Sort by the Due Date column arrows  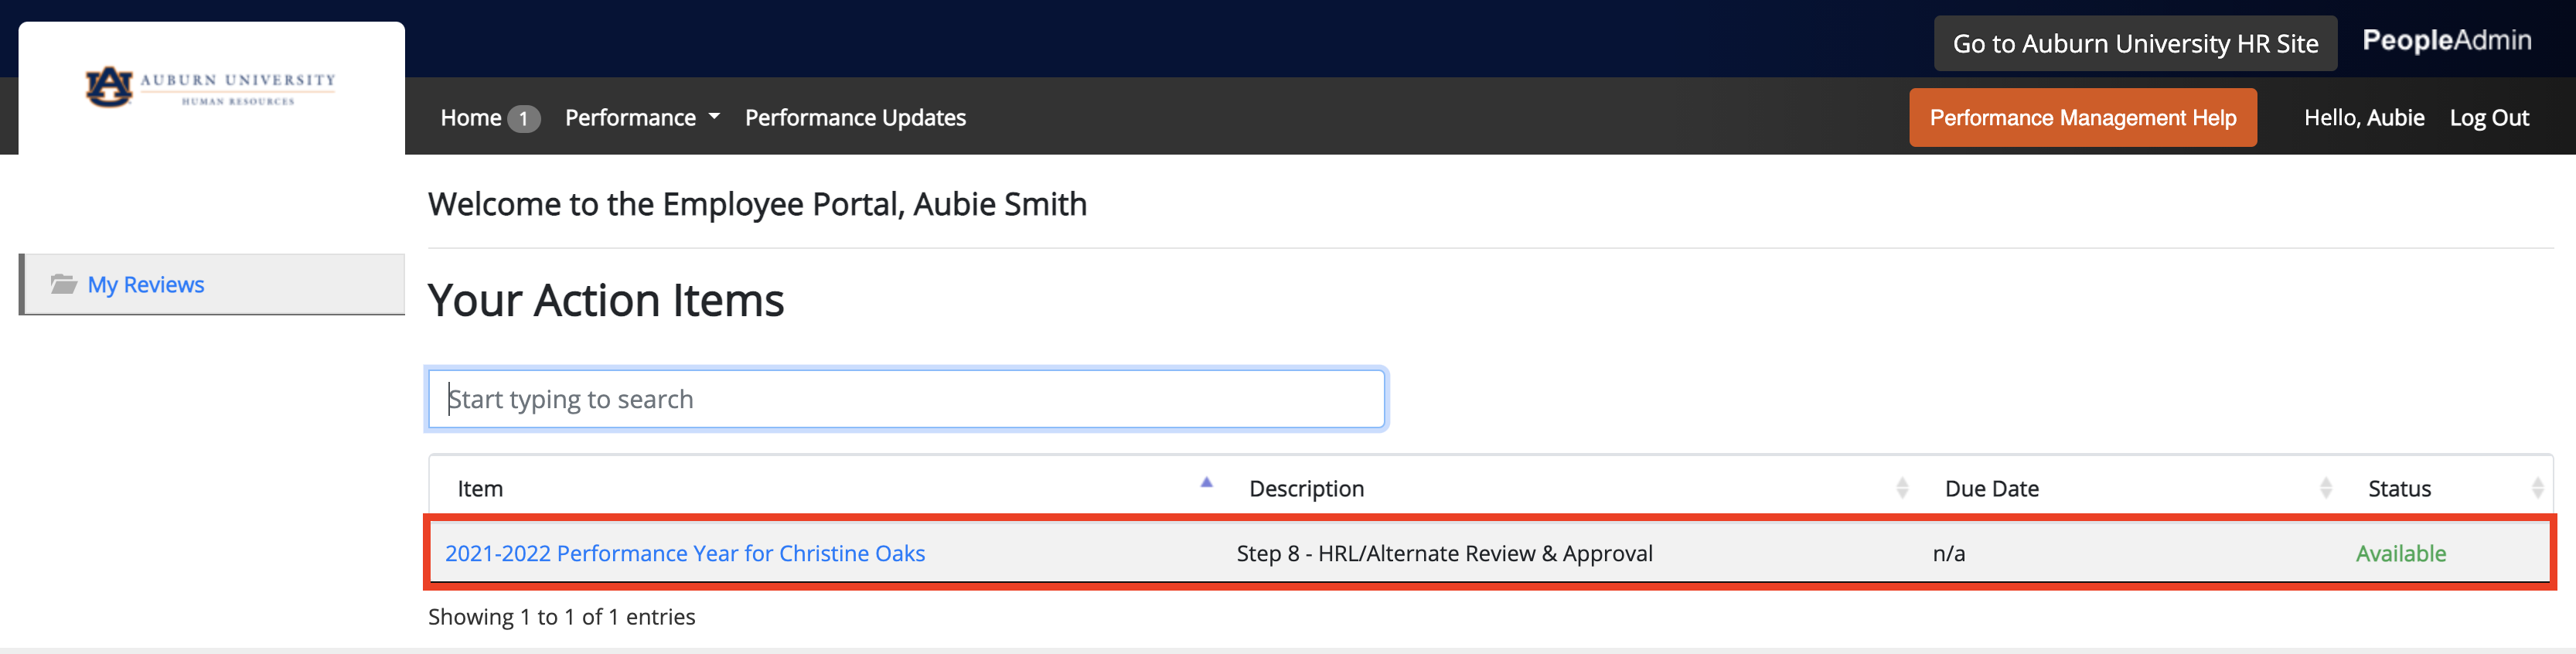2326,488
